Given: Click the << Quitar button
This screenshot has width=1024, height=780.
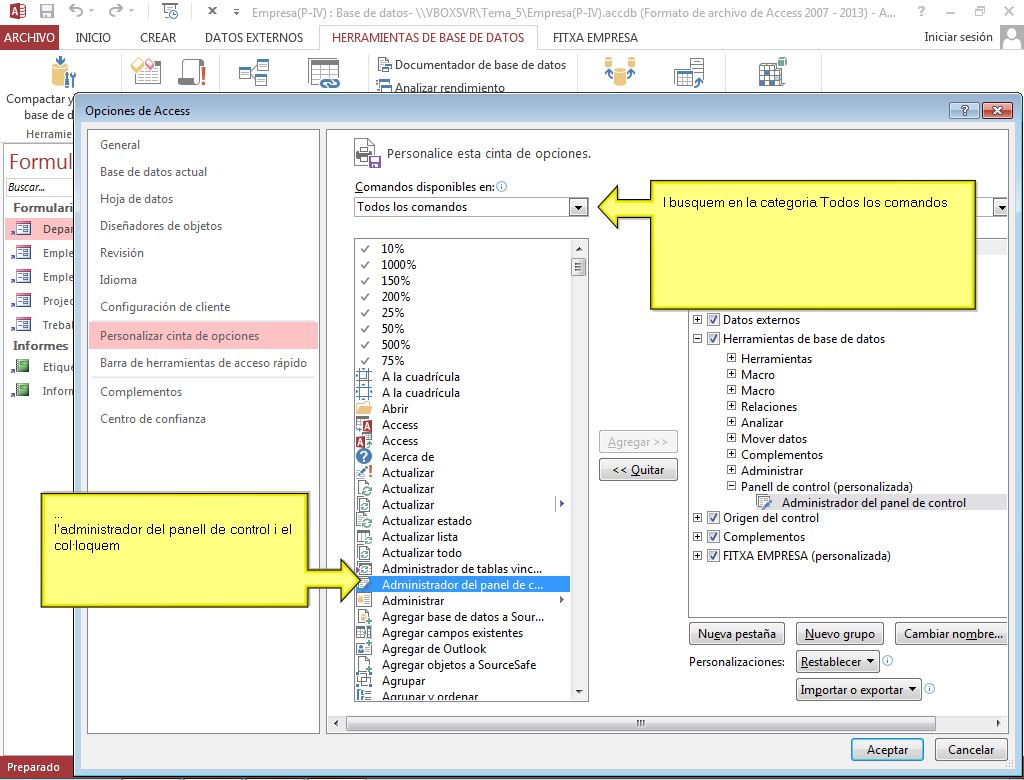Looking at the screenshot, I should tap(638, 470).
